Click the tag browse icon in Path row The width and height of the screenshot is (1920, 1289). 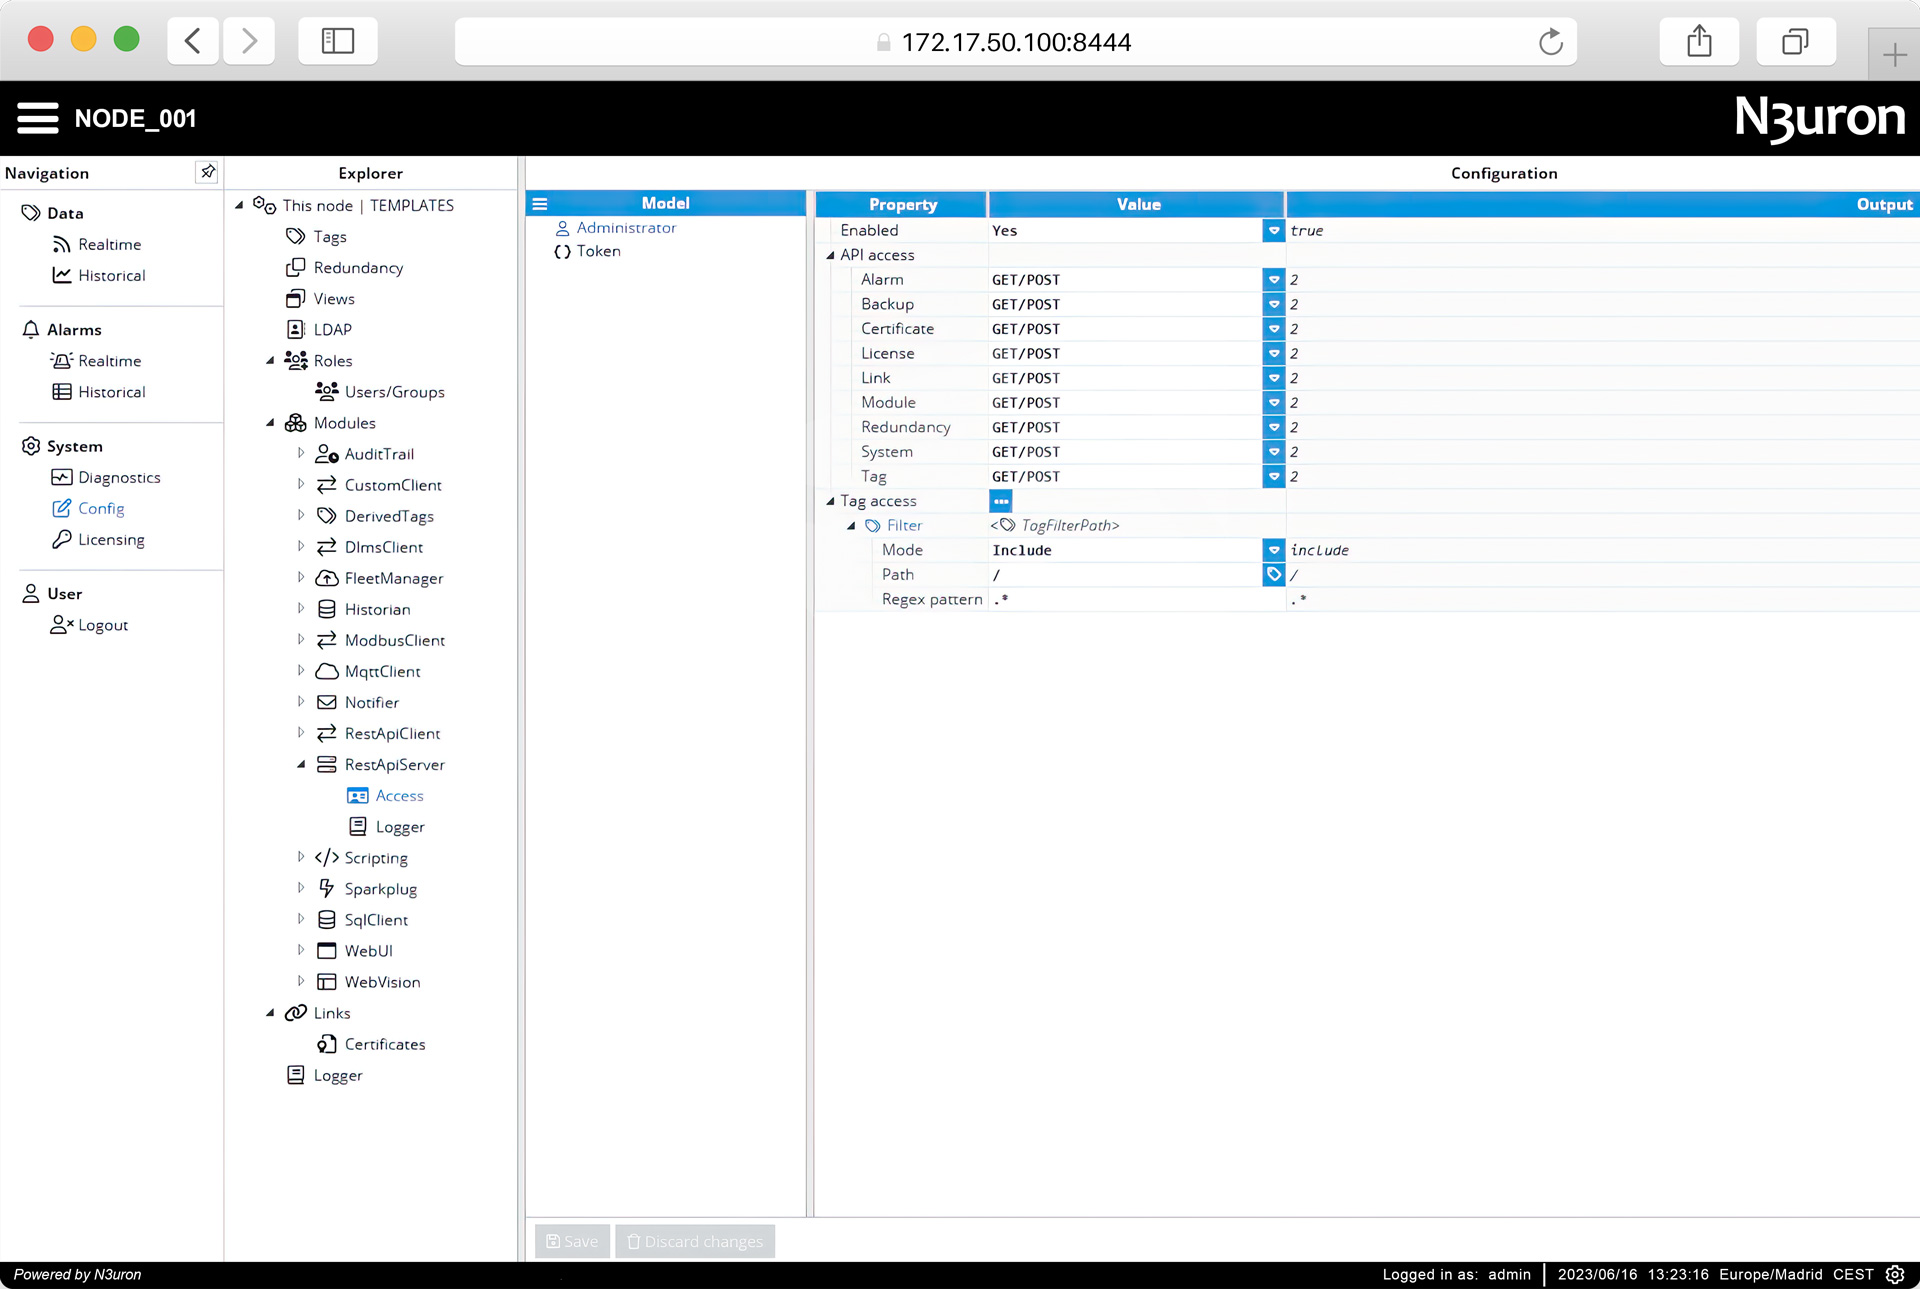(x=1273, y=575)
